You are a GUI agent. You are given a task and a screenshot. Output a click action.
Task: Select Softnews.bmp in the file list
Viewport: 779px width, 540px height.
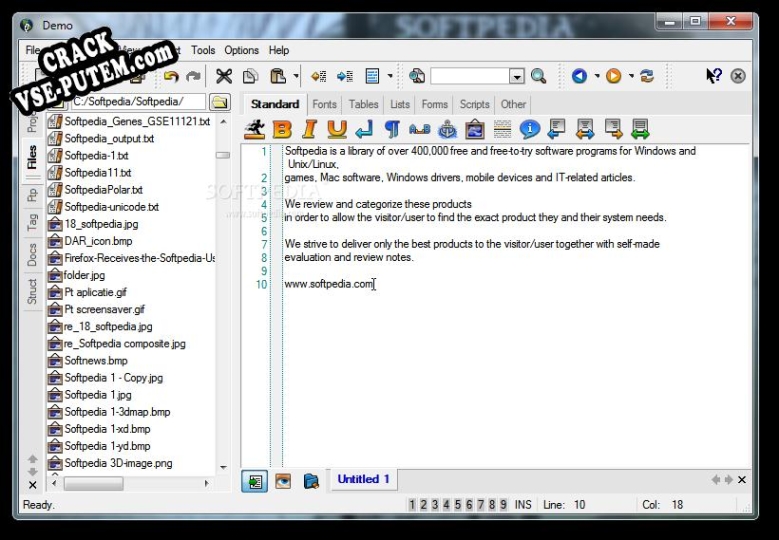tap(96, 361)
